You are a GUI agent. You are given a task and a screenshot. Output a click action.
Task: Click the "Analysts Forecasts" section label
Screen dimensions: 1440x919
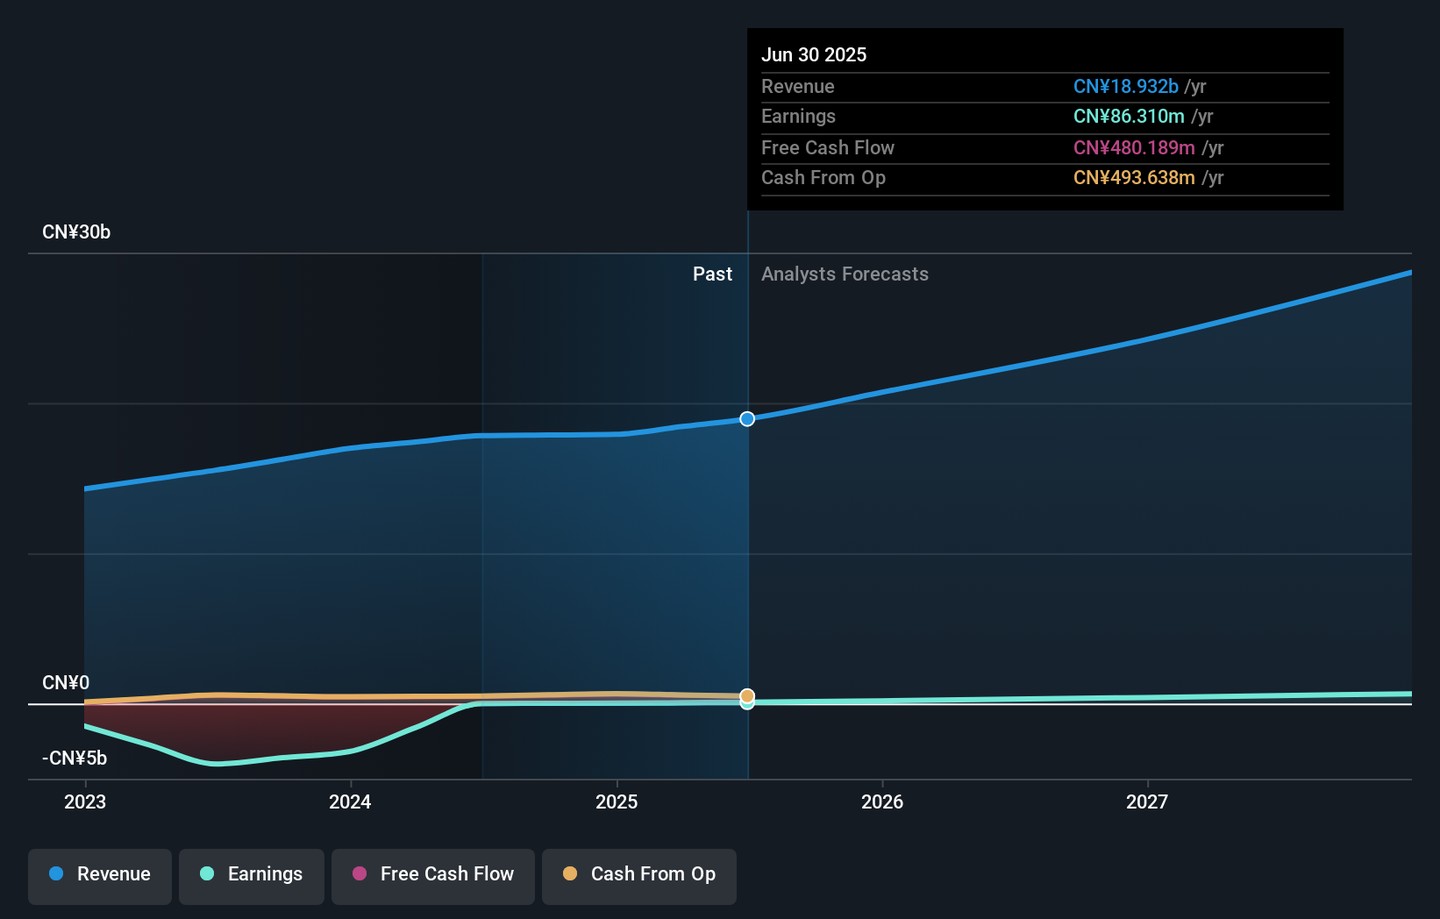pos(845,274)
